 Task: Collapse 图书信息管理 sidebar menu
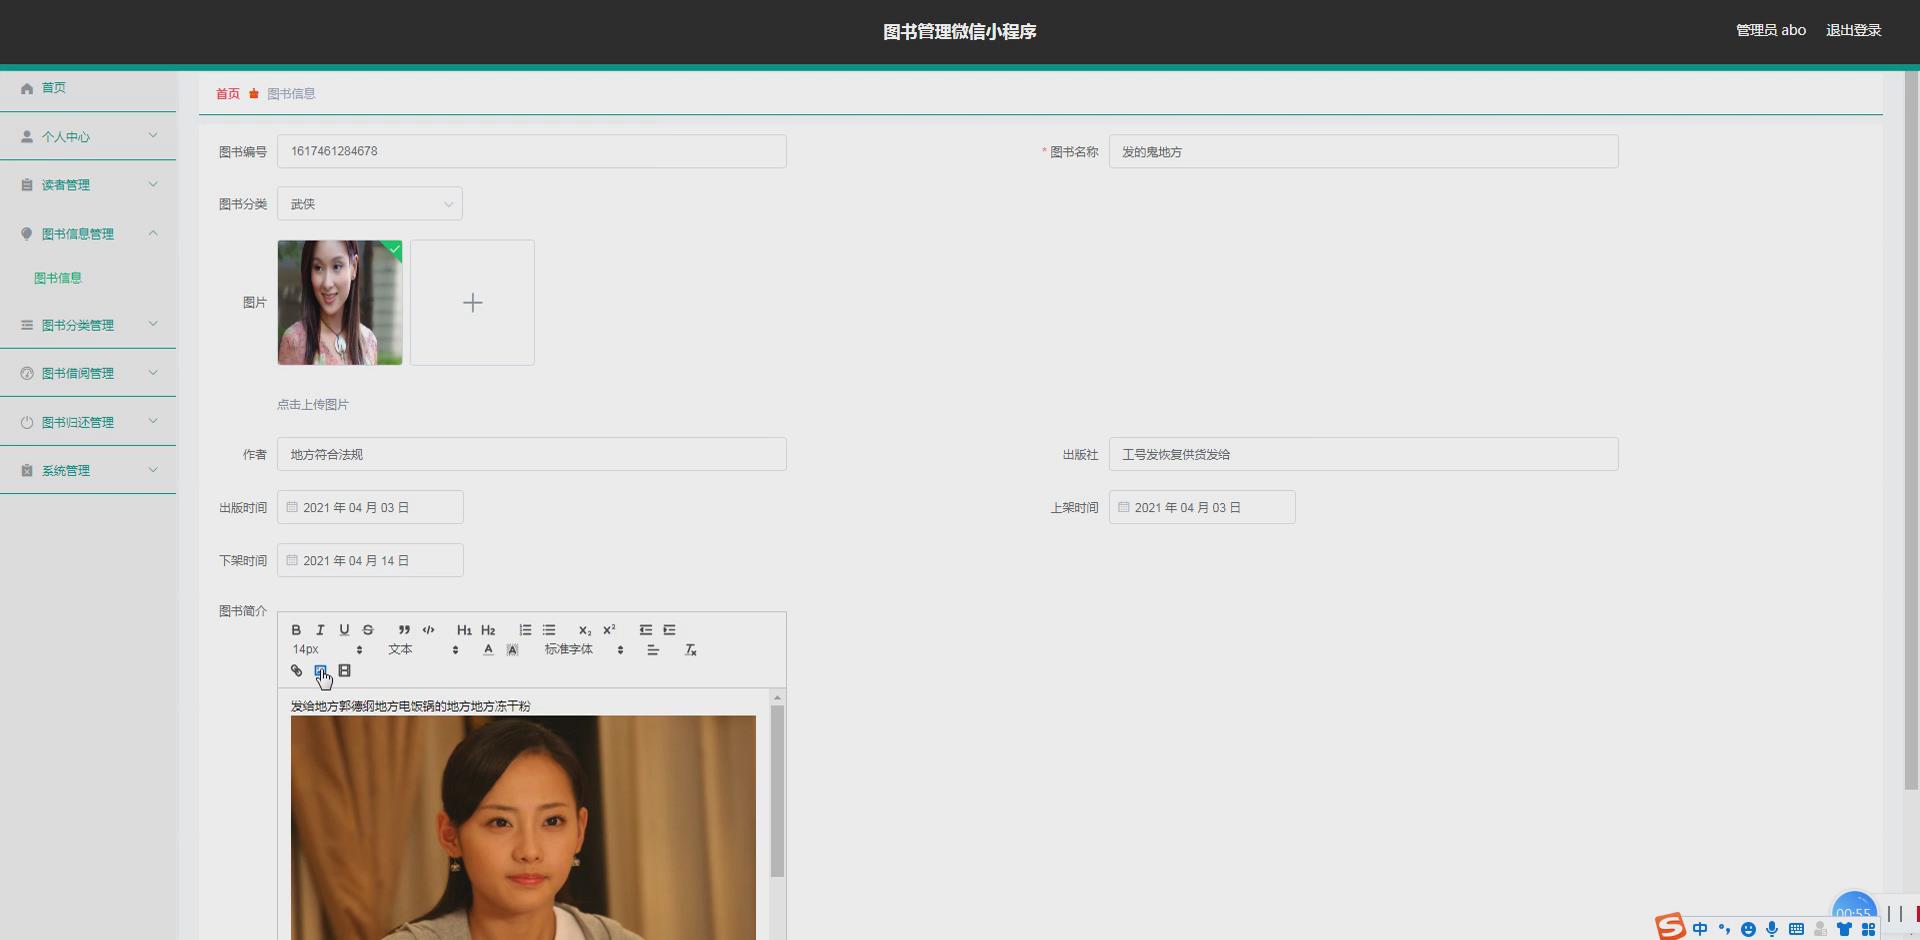pos(88,234)
